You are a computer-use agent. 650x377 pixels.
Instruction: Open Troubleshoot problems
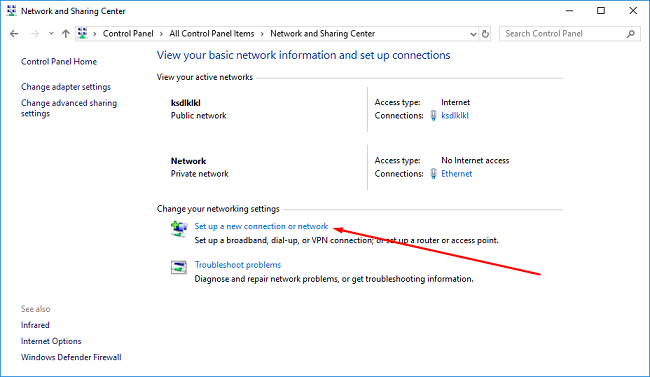(238, 265)
